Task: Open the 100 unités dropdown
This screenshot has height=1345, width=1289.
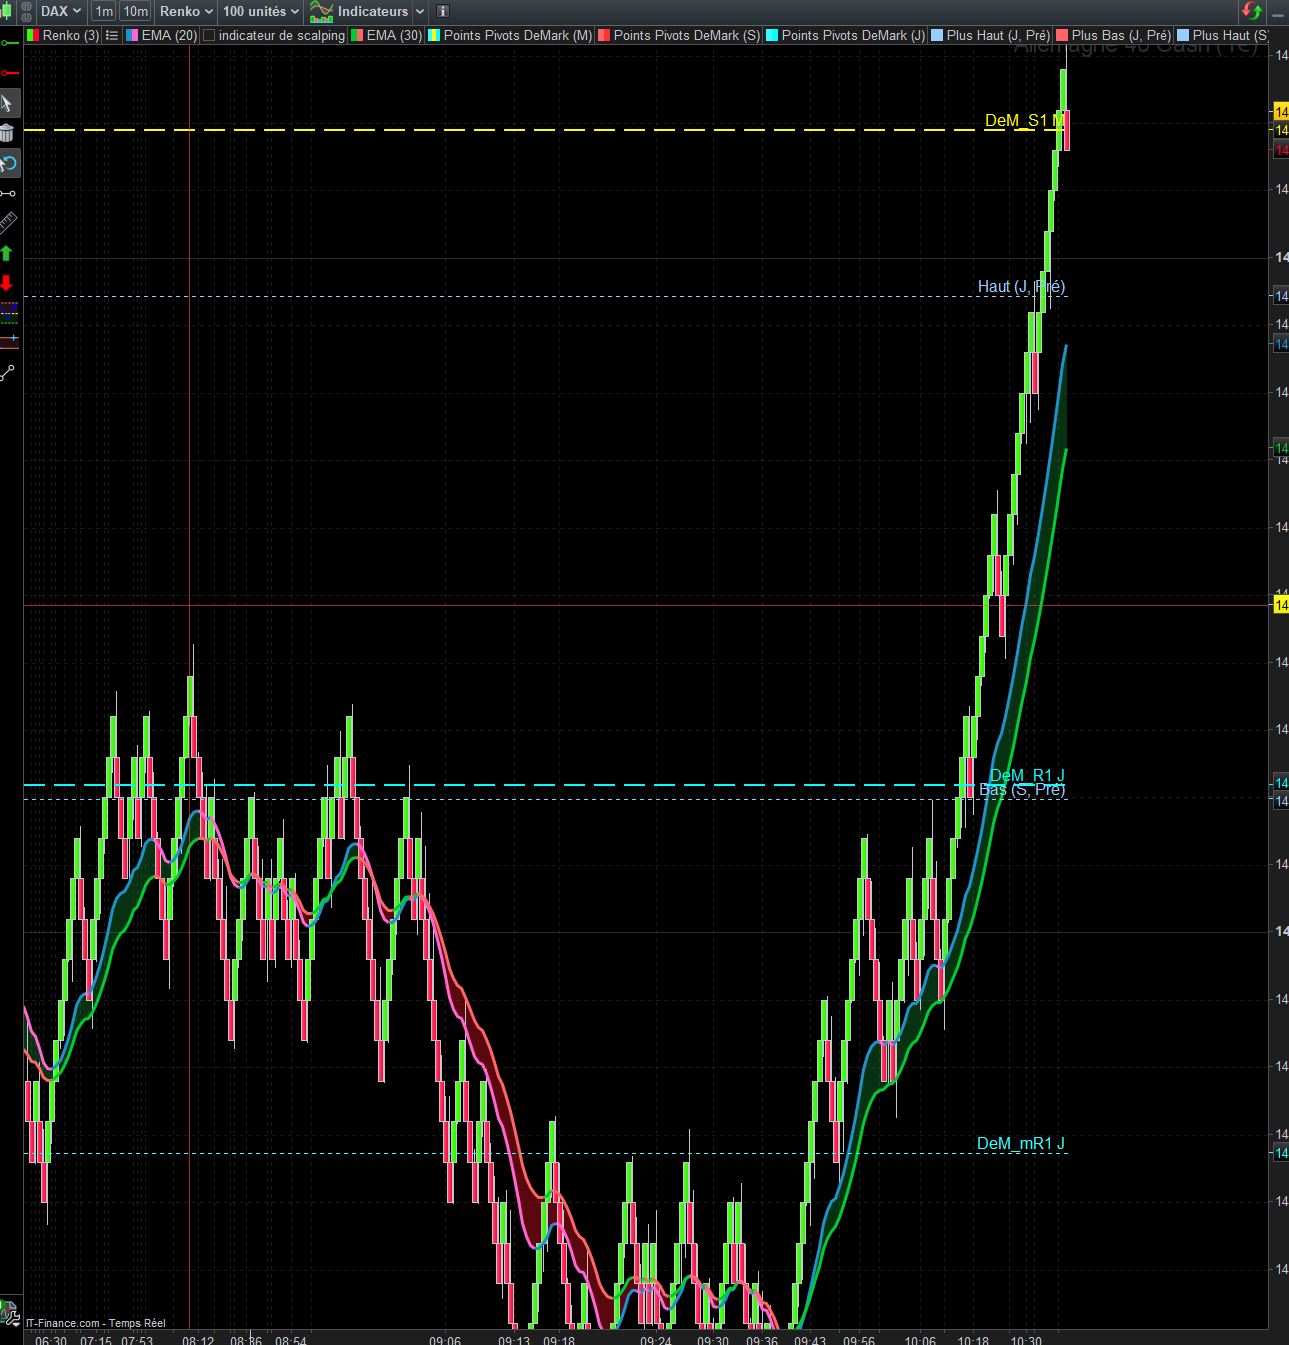Action: 261,11
